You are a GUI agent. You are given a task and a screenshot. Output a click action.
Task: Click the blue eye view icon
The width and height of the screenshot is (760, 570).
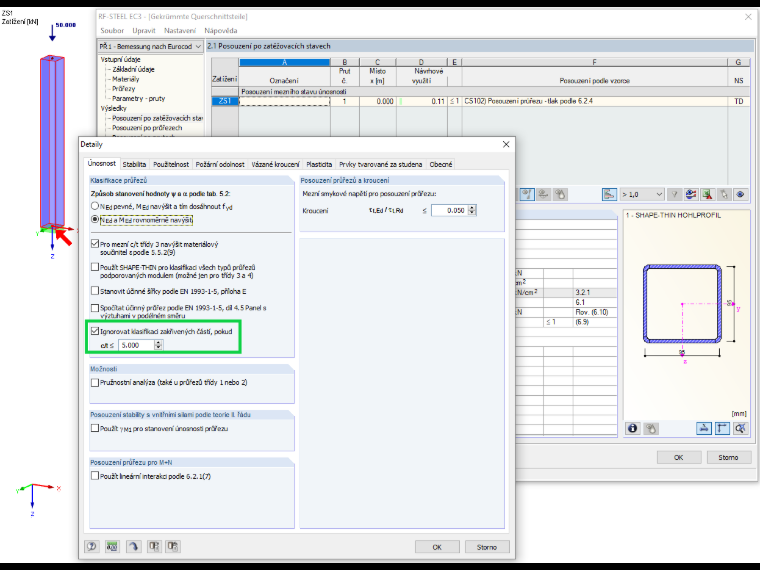[740, 194]
